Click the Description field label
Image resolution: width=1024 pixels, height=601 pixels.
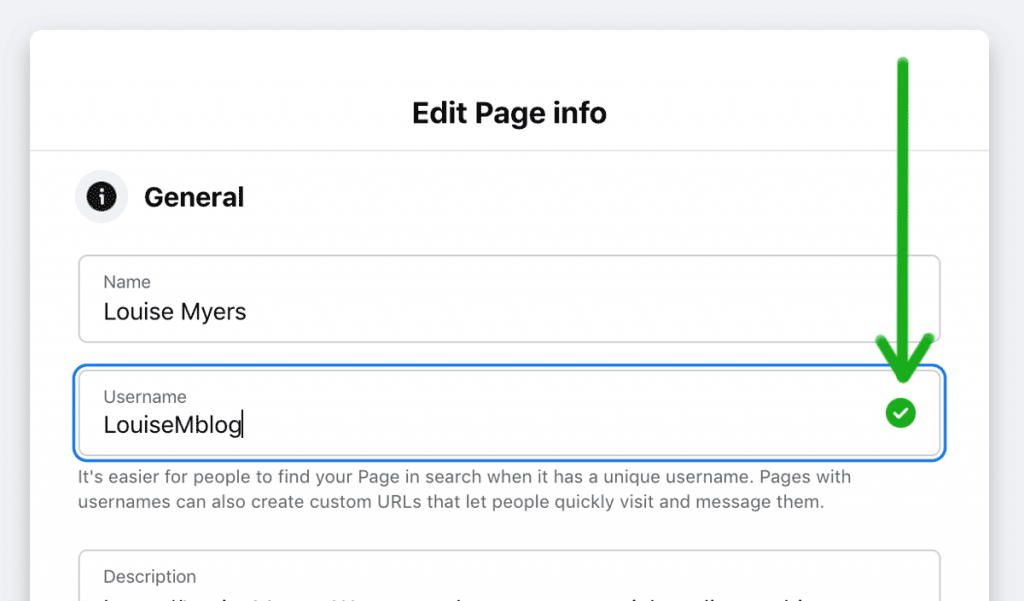150,576
